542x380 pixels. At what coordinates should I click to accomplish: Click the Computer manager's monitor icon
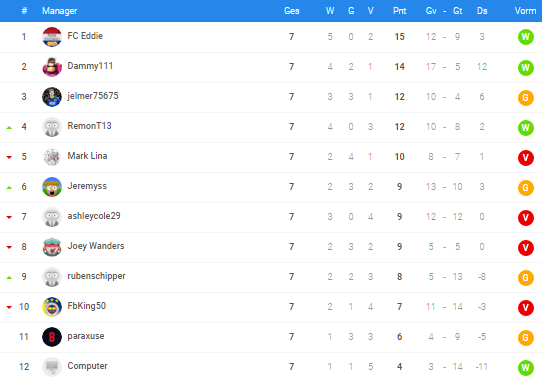pos(52,367)
